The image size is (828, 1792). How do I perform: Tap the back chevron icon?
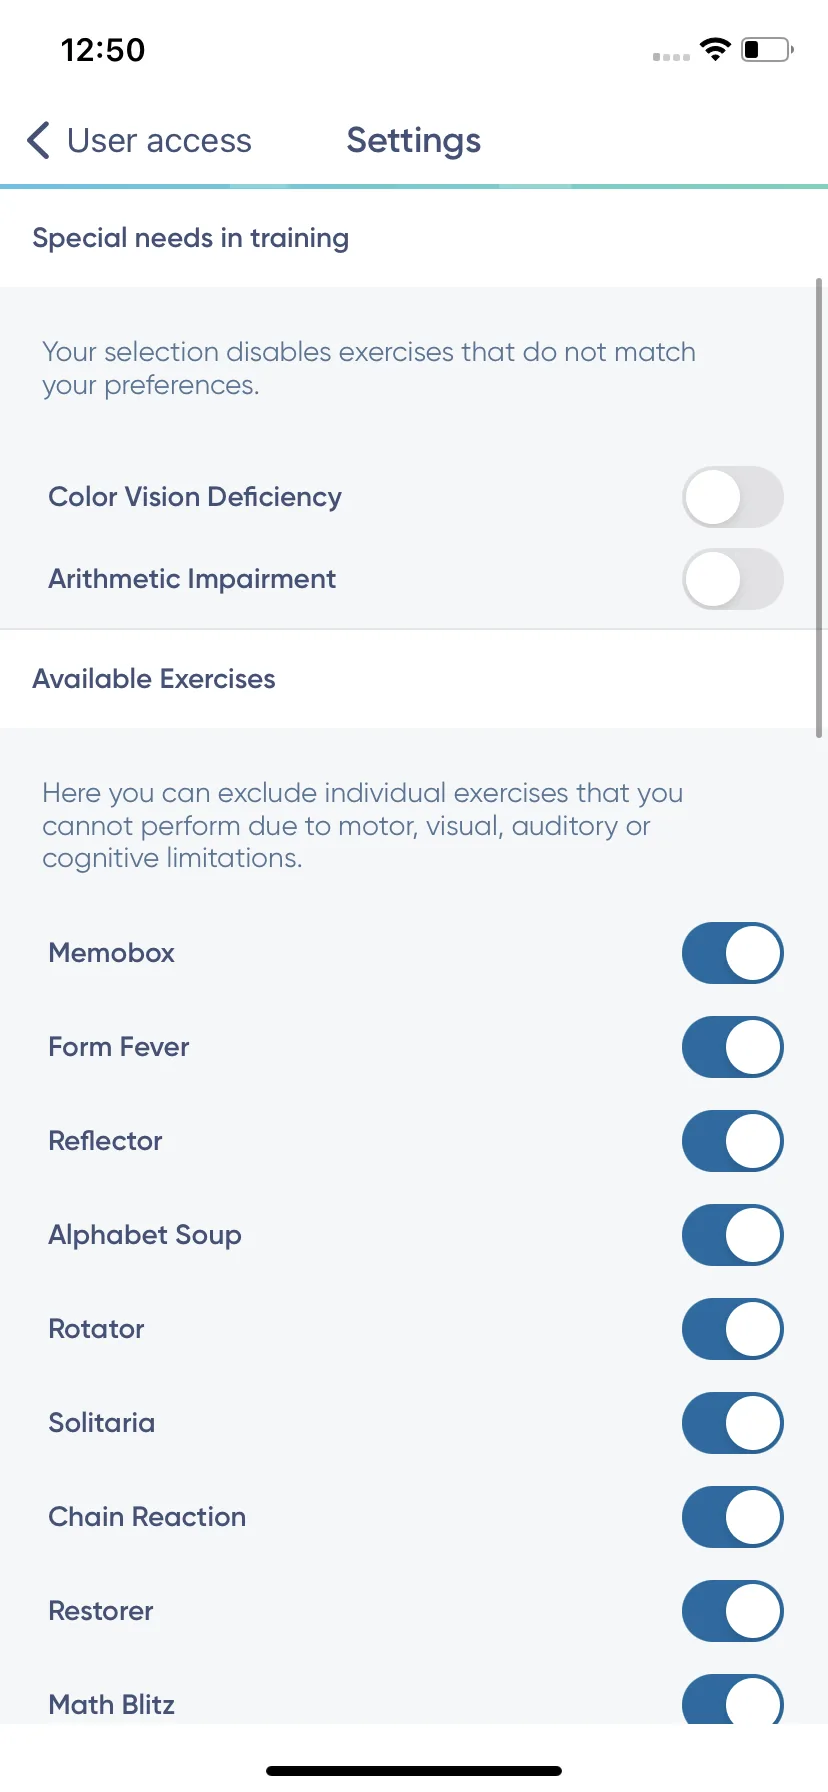(x=38, y=141)
